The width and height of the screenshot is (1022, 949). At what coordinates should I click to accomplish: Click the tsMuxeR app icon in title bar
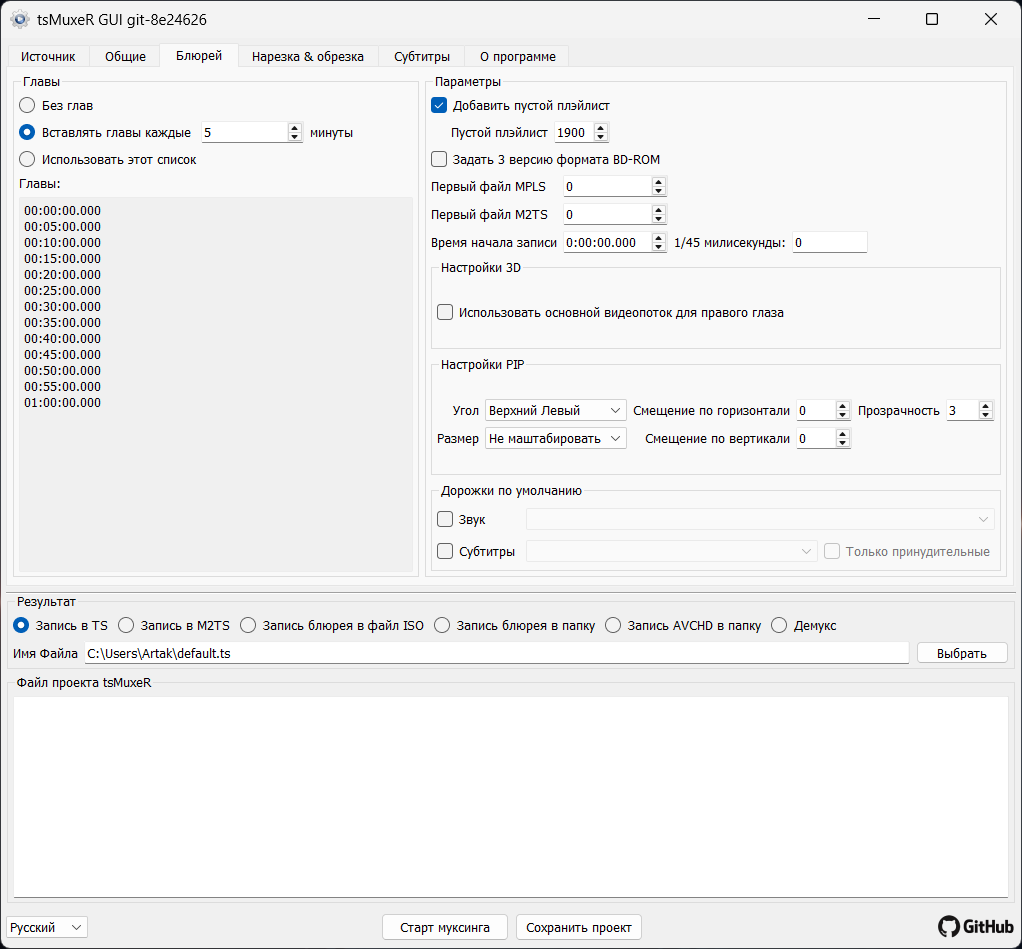pyautogui.click(x=20, y=20)
